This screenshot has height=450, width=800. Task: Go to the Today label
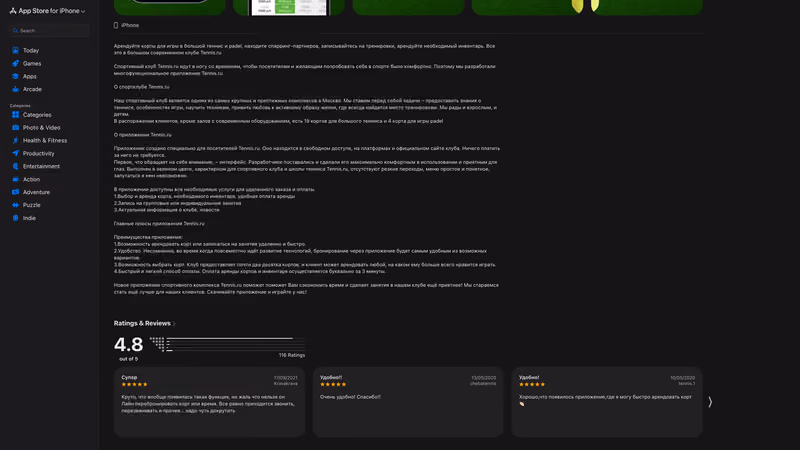click(x=31, y=51)
